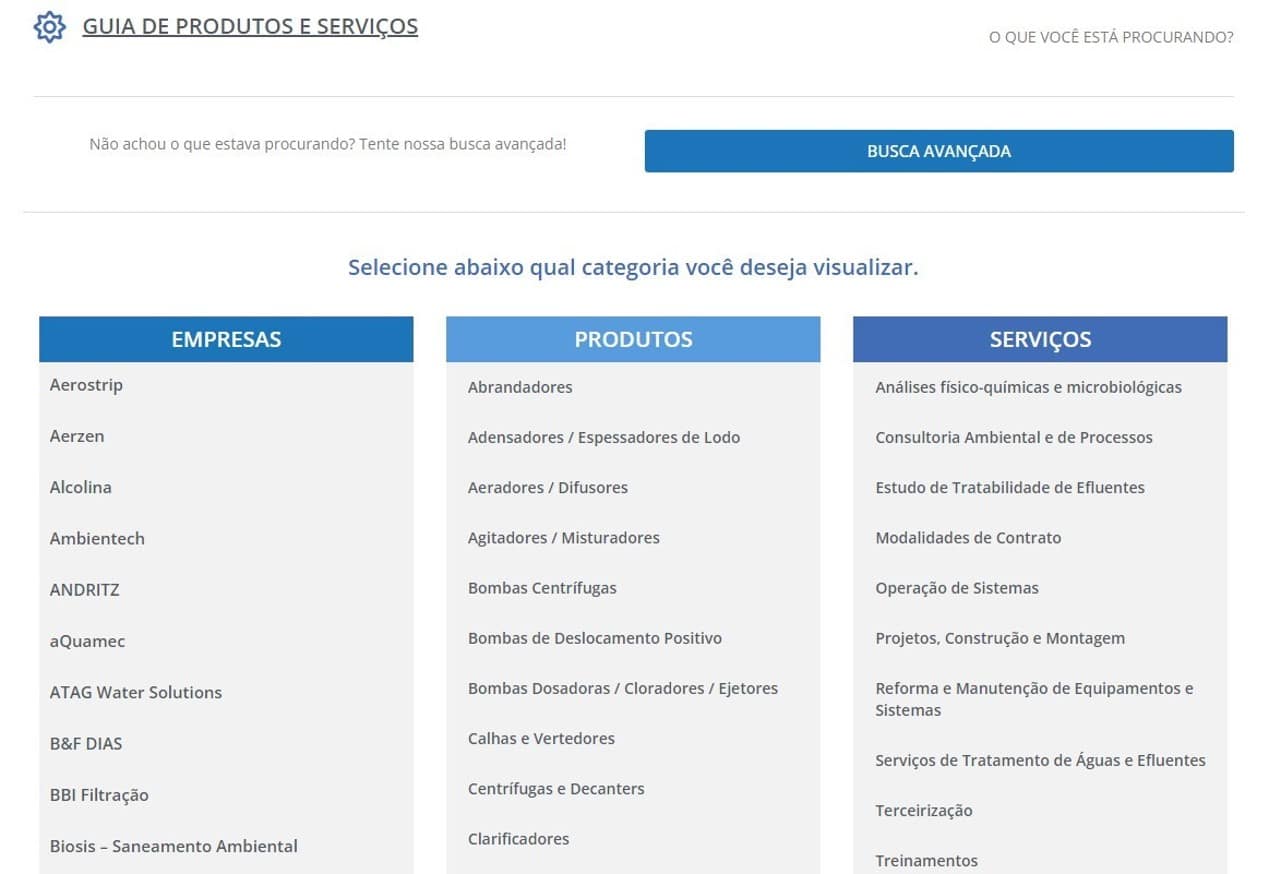Select the Empresas category header
Screen dimensions: 1269x874
pyautogui.click(x=226, y=339)
